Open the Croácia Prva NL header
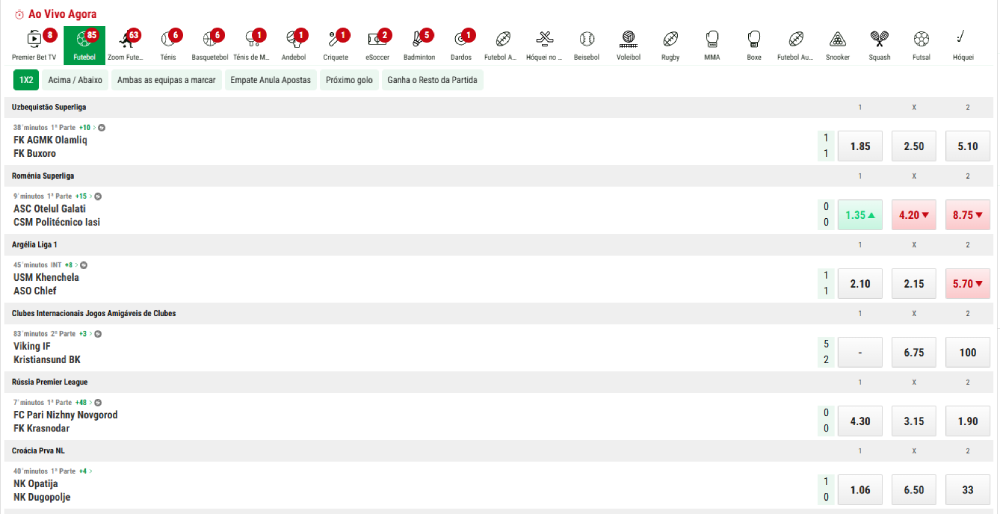Image resolution: width=1000 pixels, height=514 pixels. pyautogui.click(x=499, y=451)
